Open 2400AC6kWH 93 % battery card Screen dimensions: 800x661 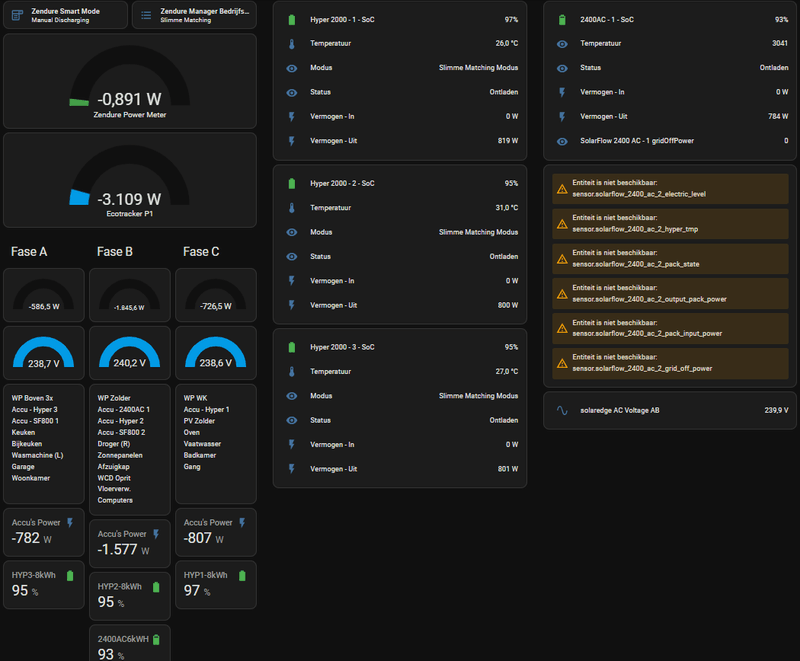[x=130, y=644]
